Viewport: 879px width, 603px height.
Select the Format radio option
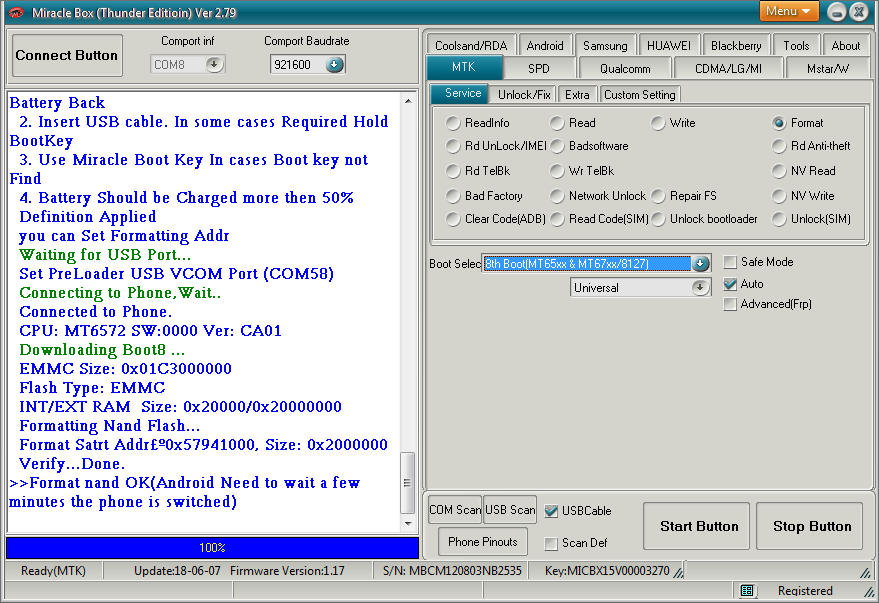coord(779,123)
